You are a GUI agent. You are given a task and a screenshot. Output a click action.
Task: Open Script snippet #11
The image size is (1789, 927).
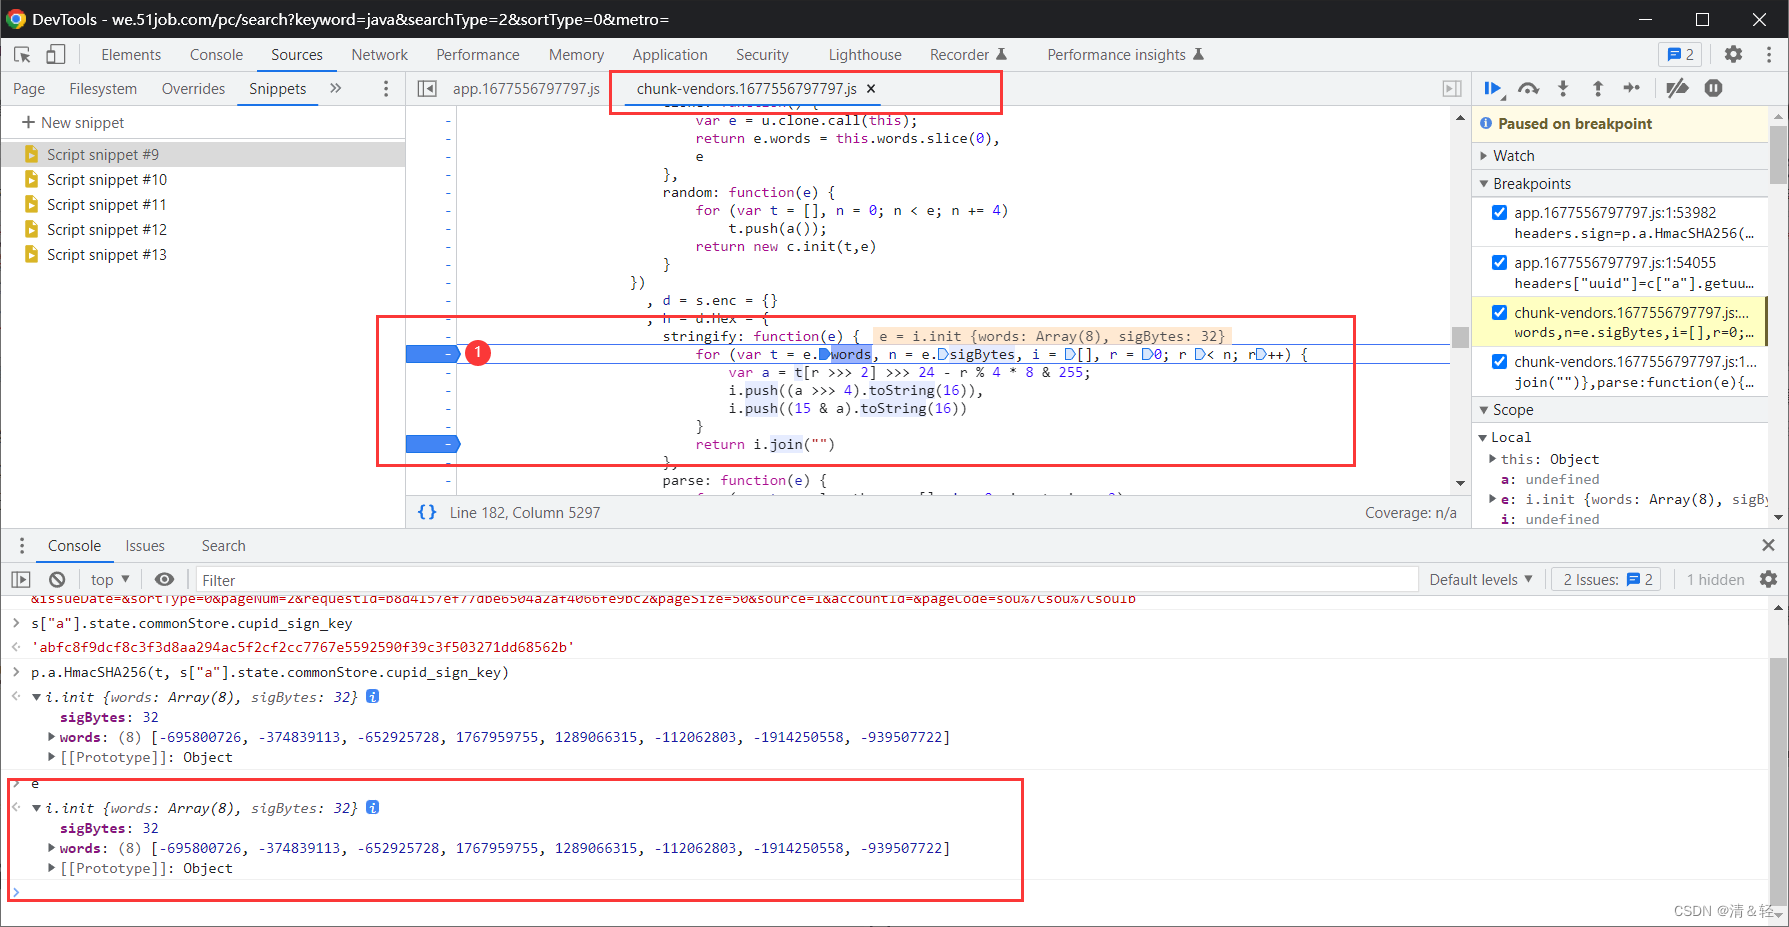pos(106,205)
